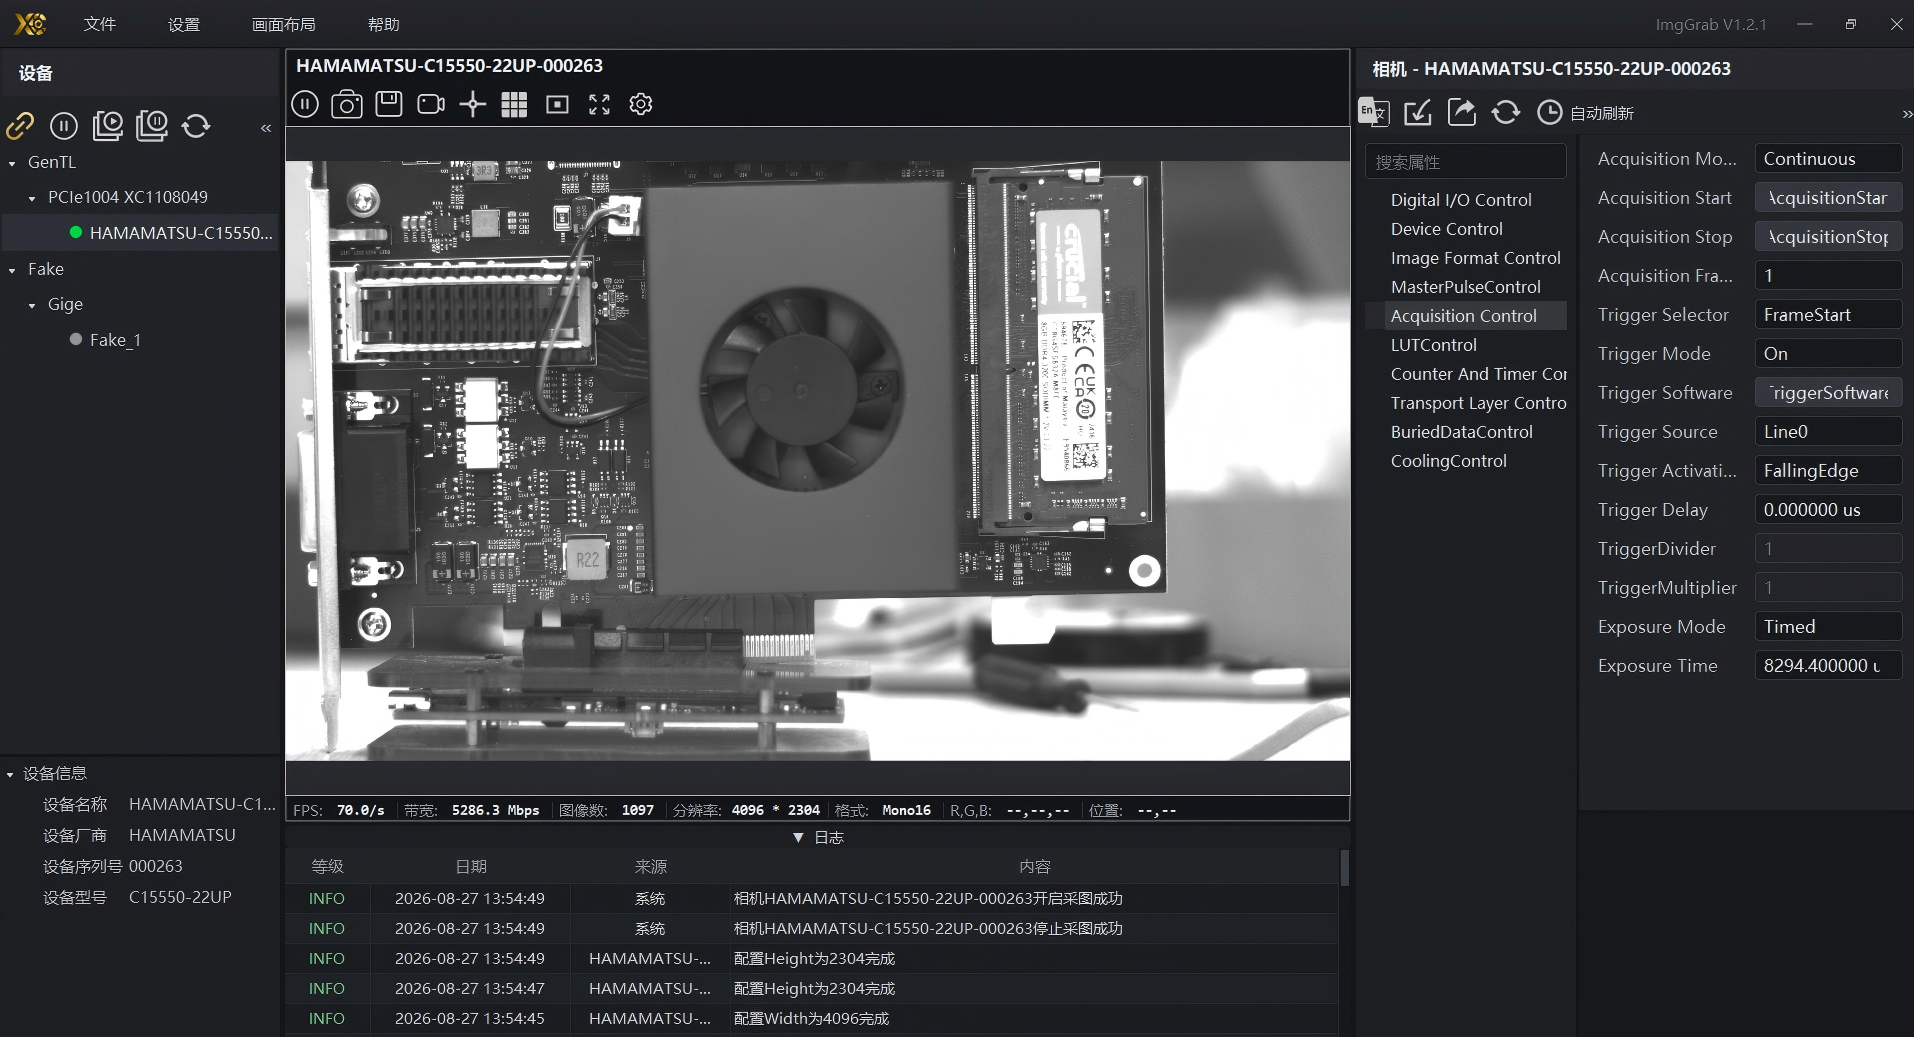The width and height of the screenshot is (1914, 1037).
Task: Refresh the device list
Action: coord(196,125)
